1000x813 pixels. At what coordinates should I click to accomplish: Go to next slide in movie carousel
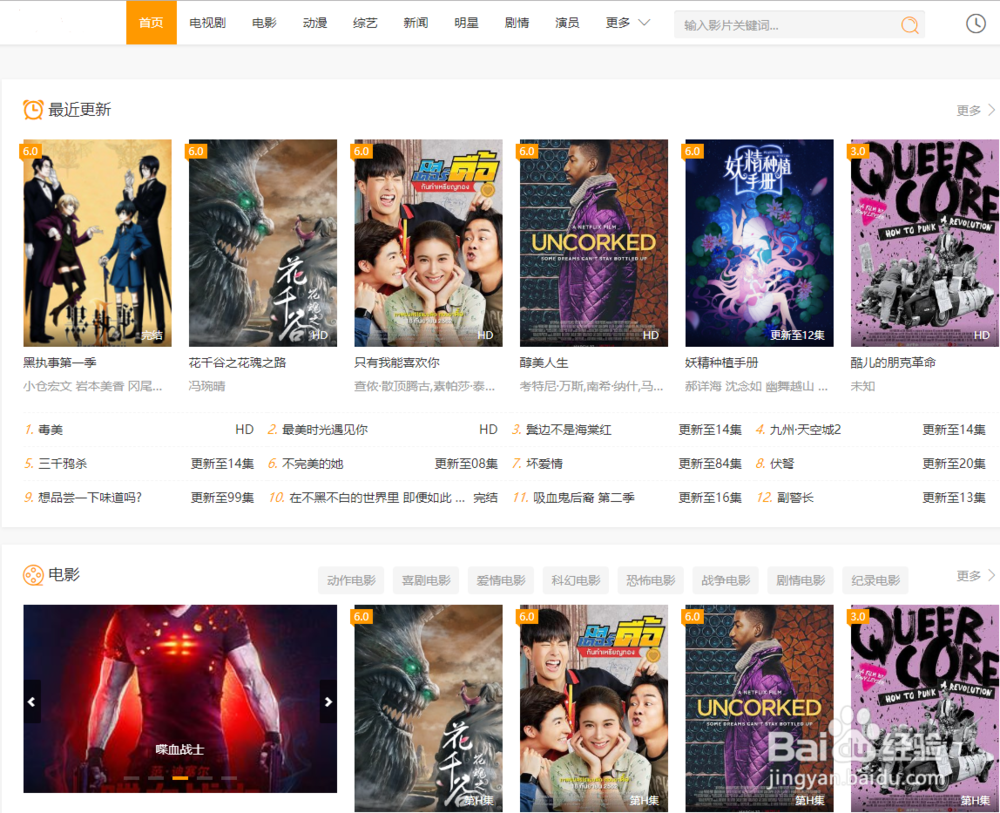click(x=328, y=701)
